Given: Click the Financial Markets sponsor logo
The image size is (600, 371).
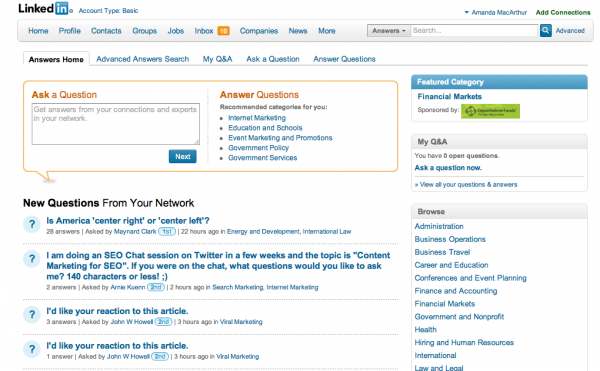Looking at the screenshot, I should [x=490, y=111].
